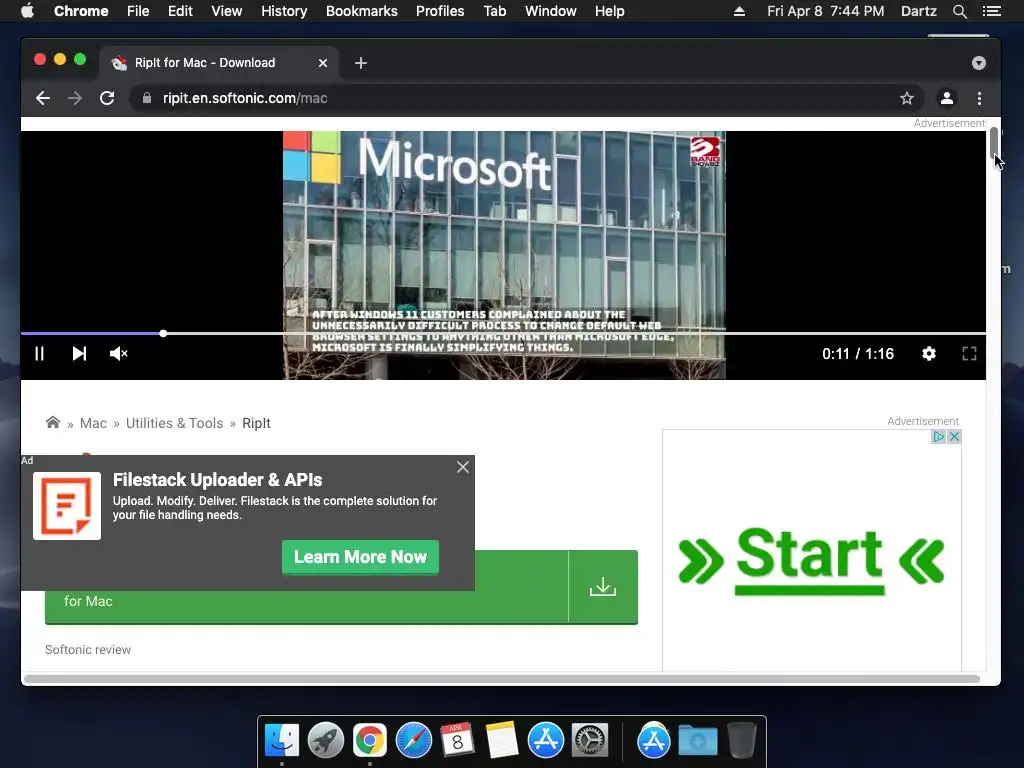Click the Start advertisement banner

click(811, 560)
